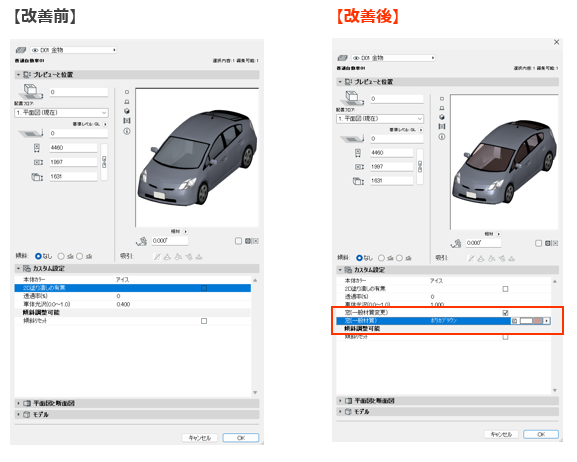This screenshot has width=577, height=462.
Task: Click the mirror icon beside the checkbox in before dialog
Action: pos(252,241)
